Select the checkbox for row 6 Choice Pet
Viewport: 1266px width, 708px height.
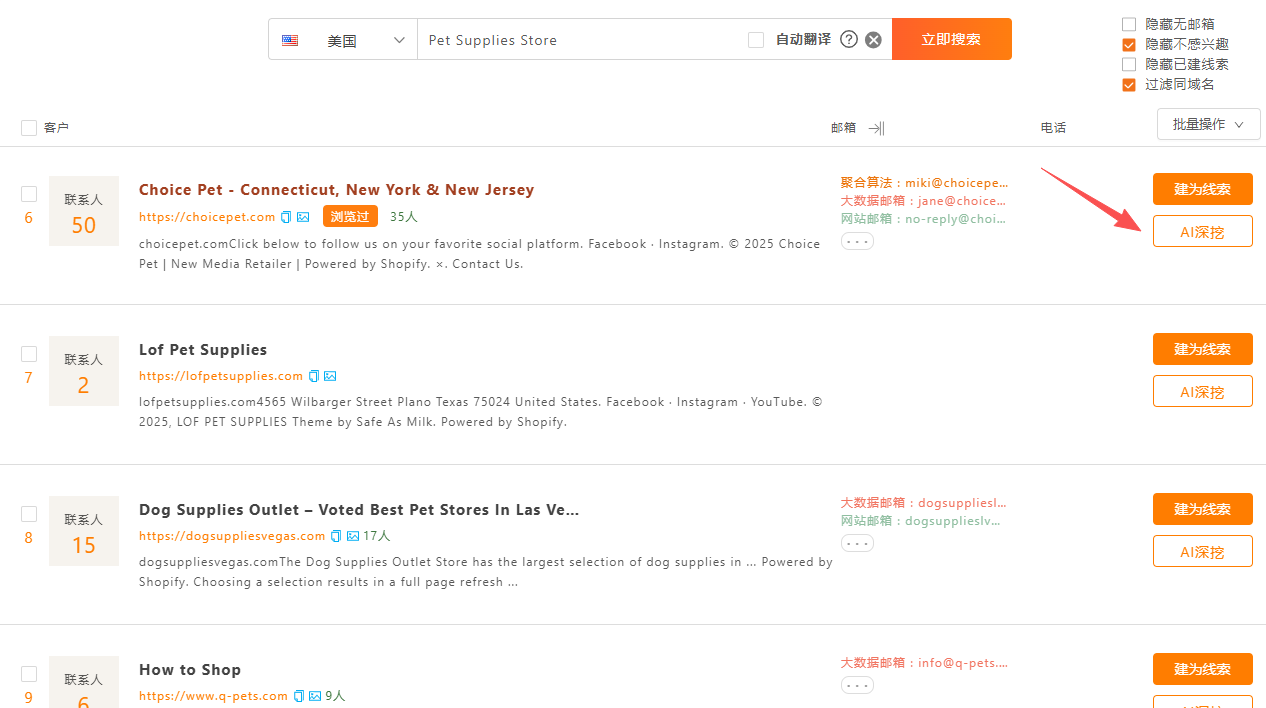[x=29, y=194]
